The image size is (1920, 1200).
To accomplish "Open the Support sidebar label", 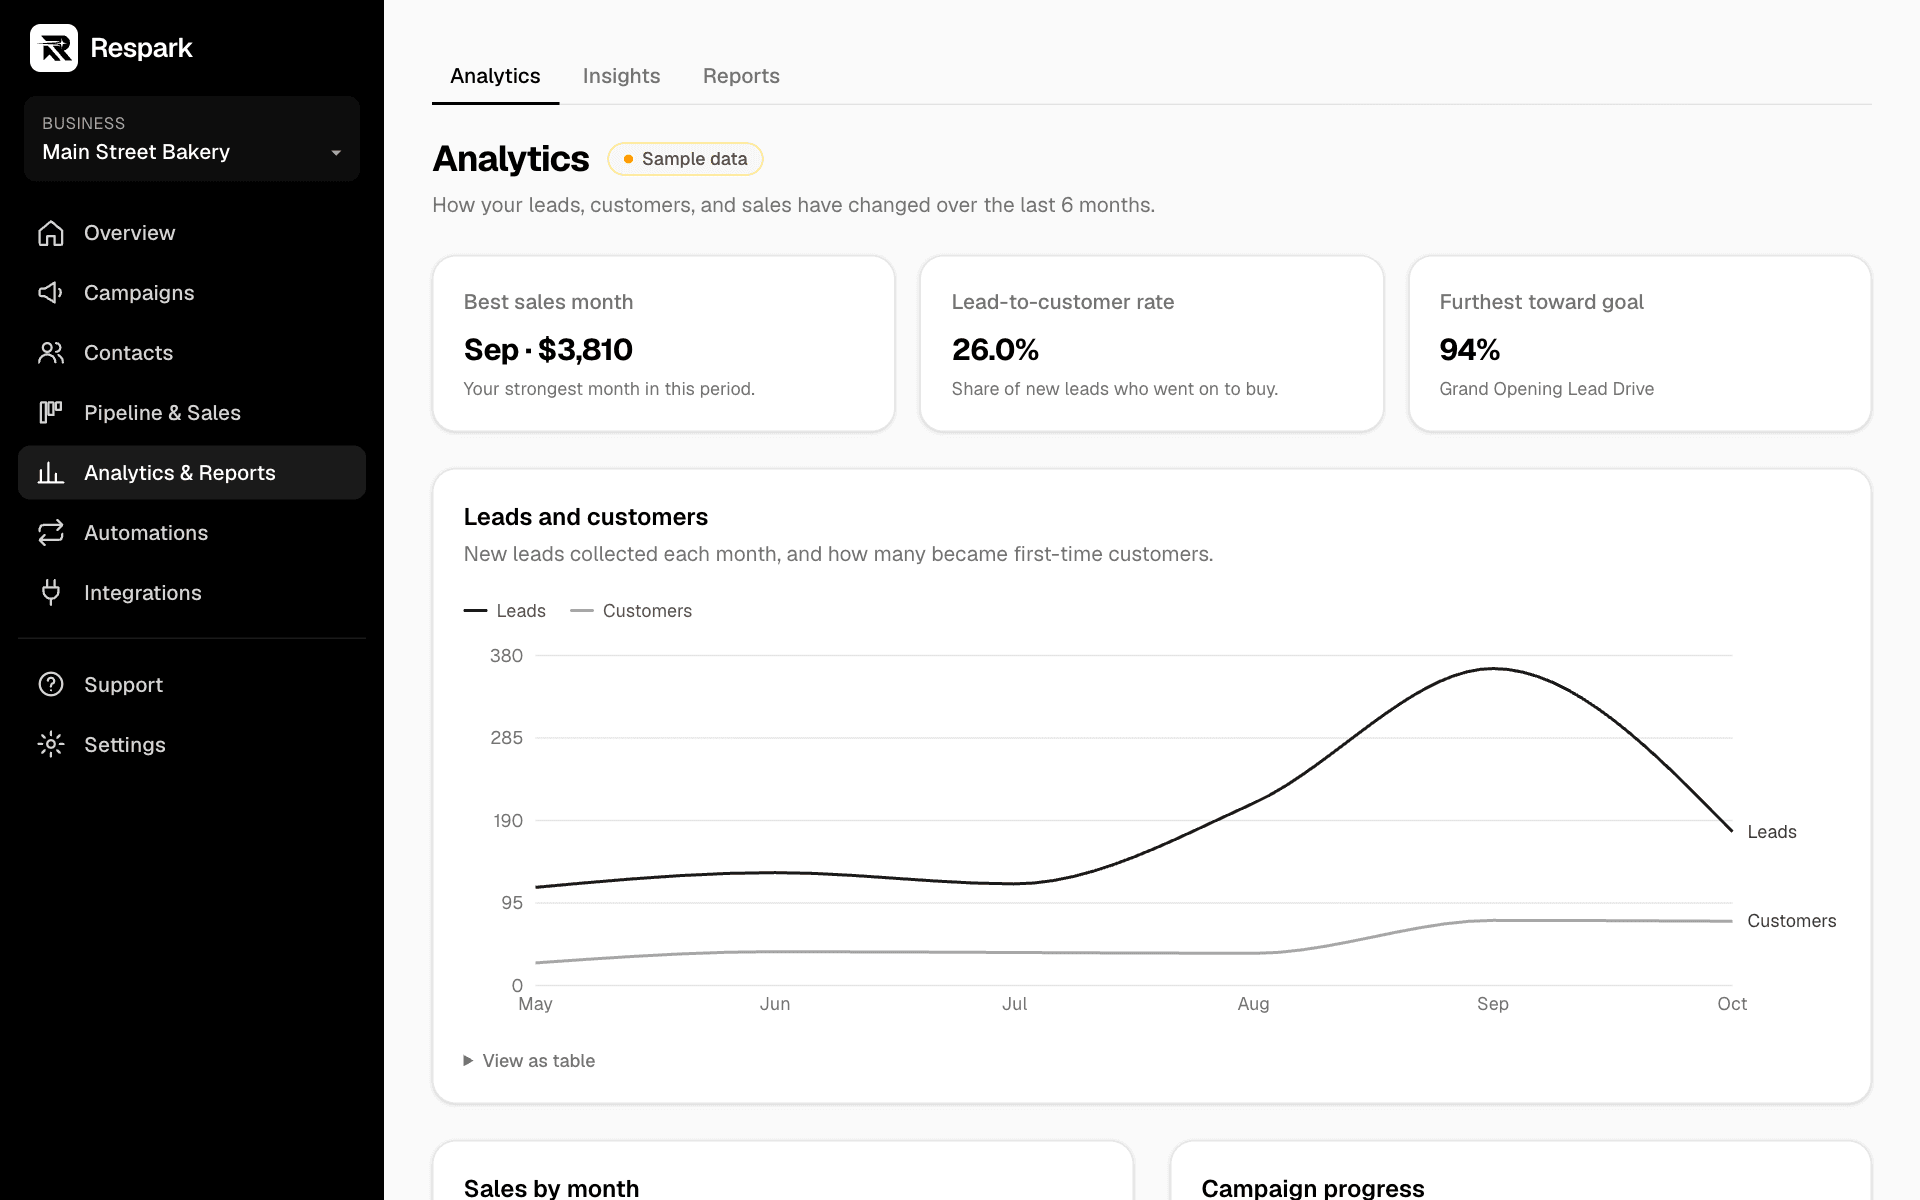I will coord(123,685).
